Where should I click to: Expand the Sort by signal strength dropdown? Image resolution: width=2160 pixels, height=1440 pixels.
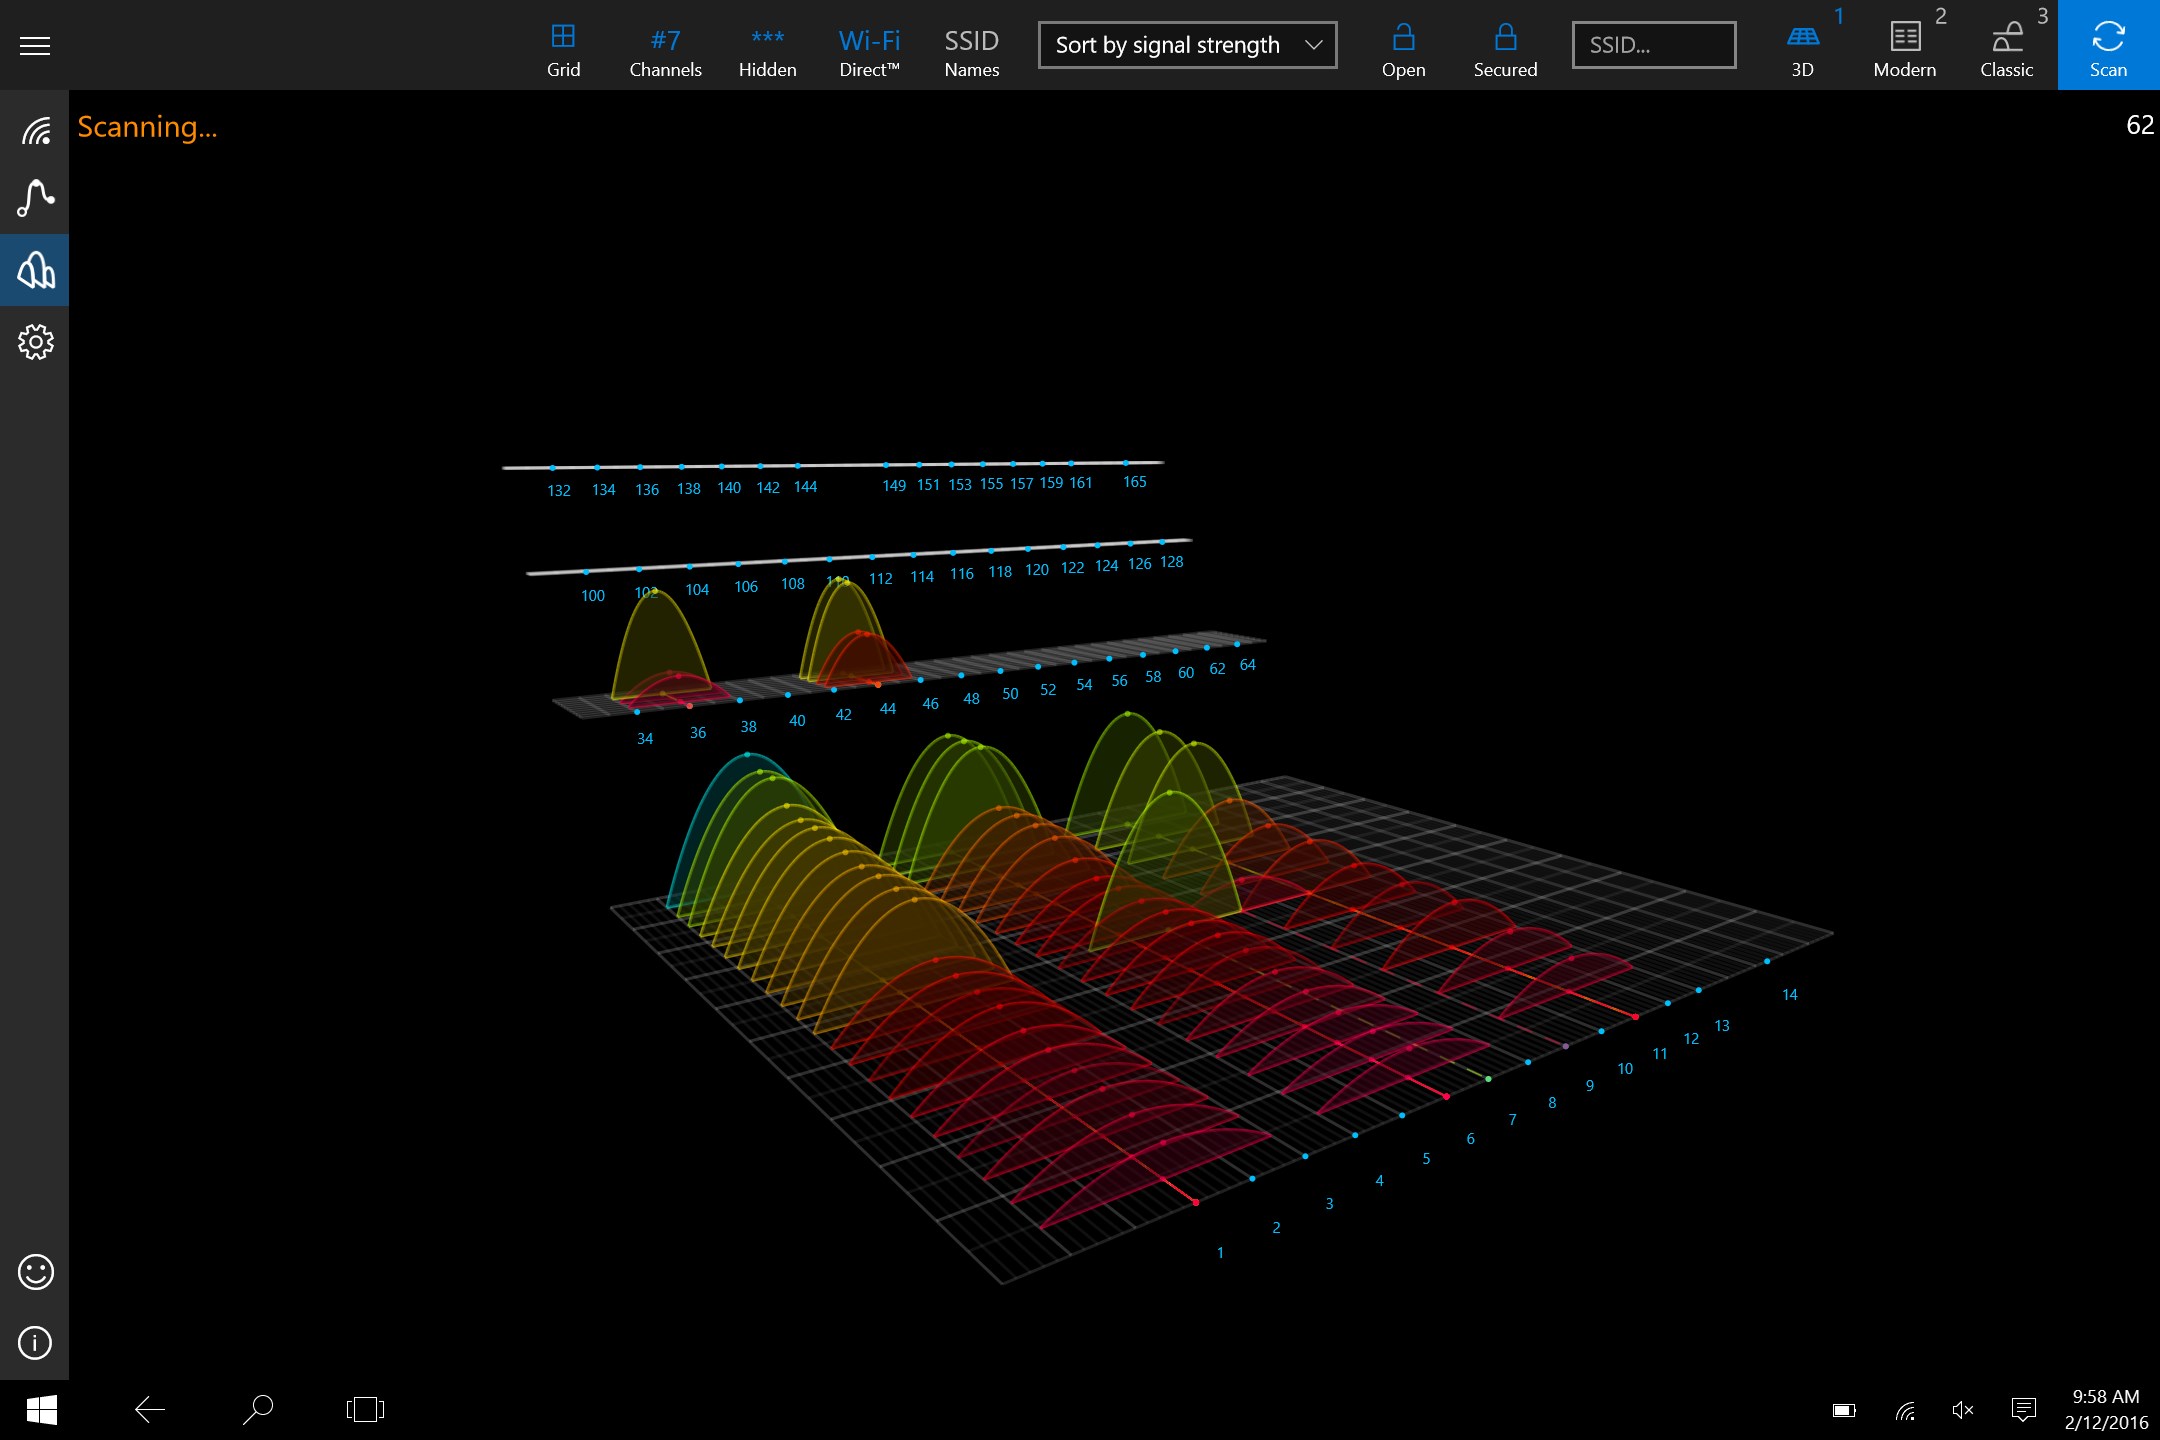1187,45
